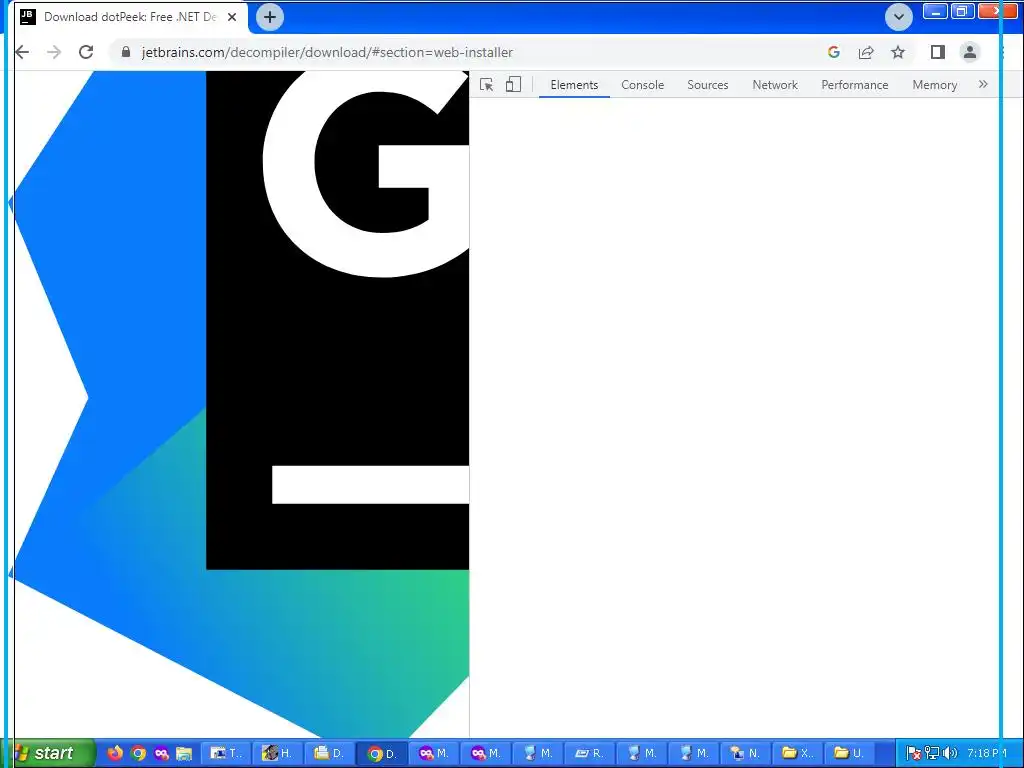Viewport: 1024px width, 768px height.
Task: Click the network connection tray icon
Action: pyautogui.click(x=932, y=754)
